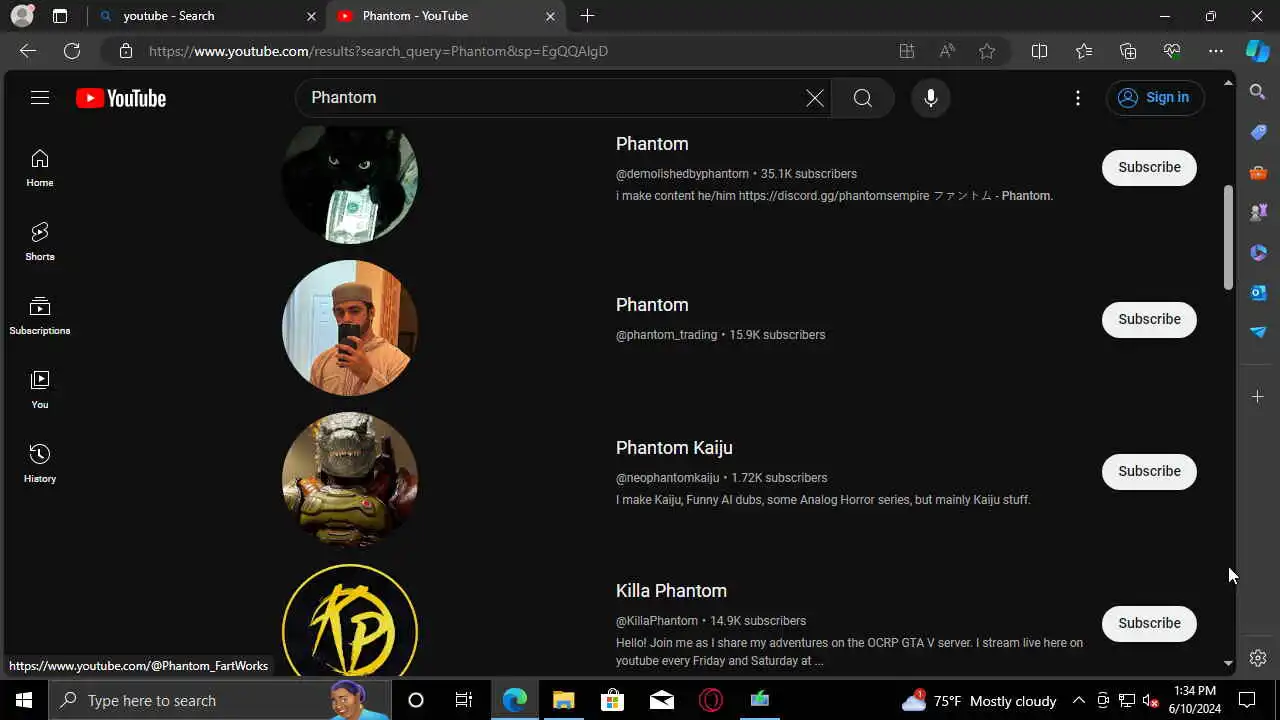Open the Edge sidebar search icon

tap(1258, 92)
